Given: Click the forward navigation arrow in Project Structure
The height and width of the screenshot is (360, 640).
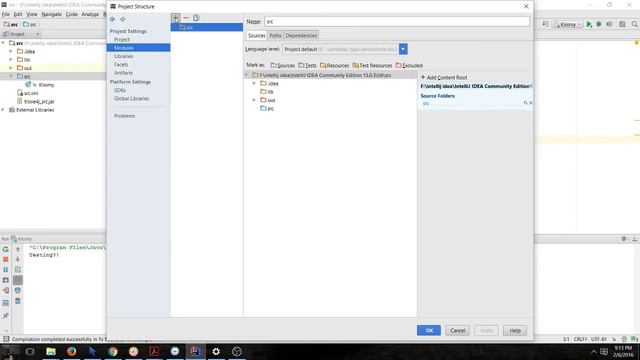Looking at the screenshot, I should pos(122,19).
